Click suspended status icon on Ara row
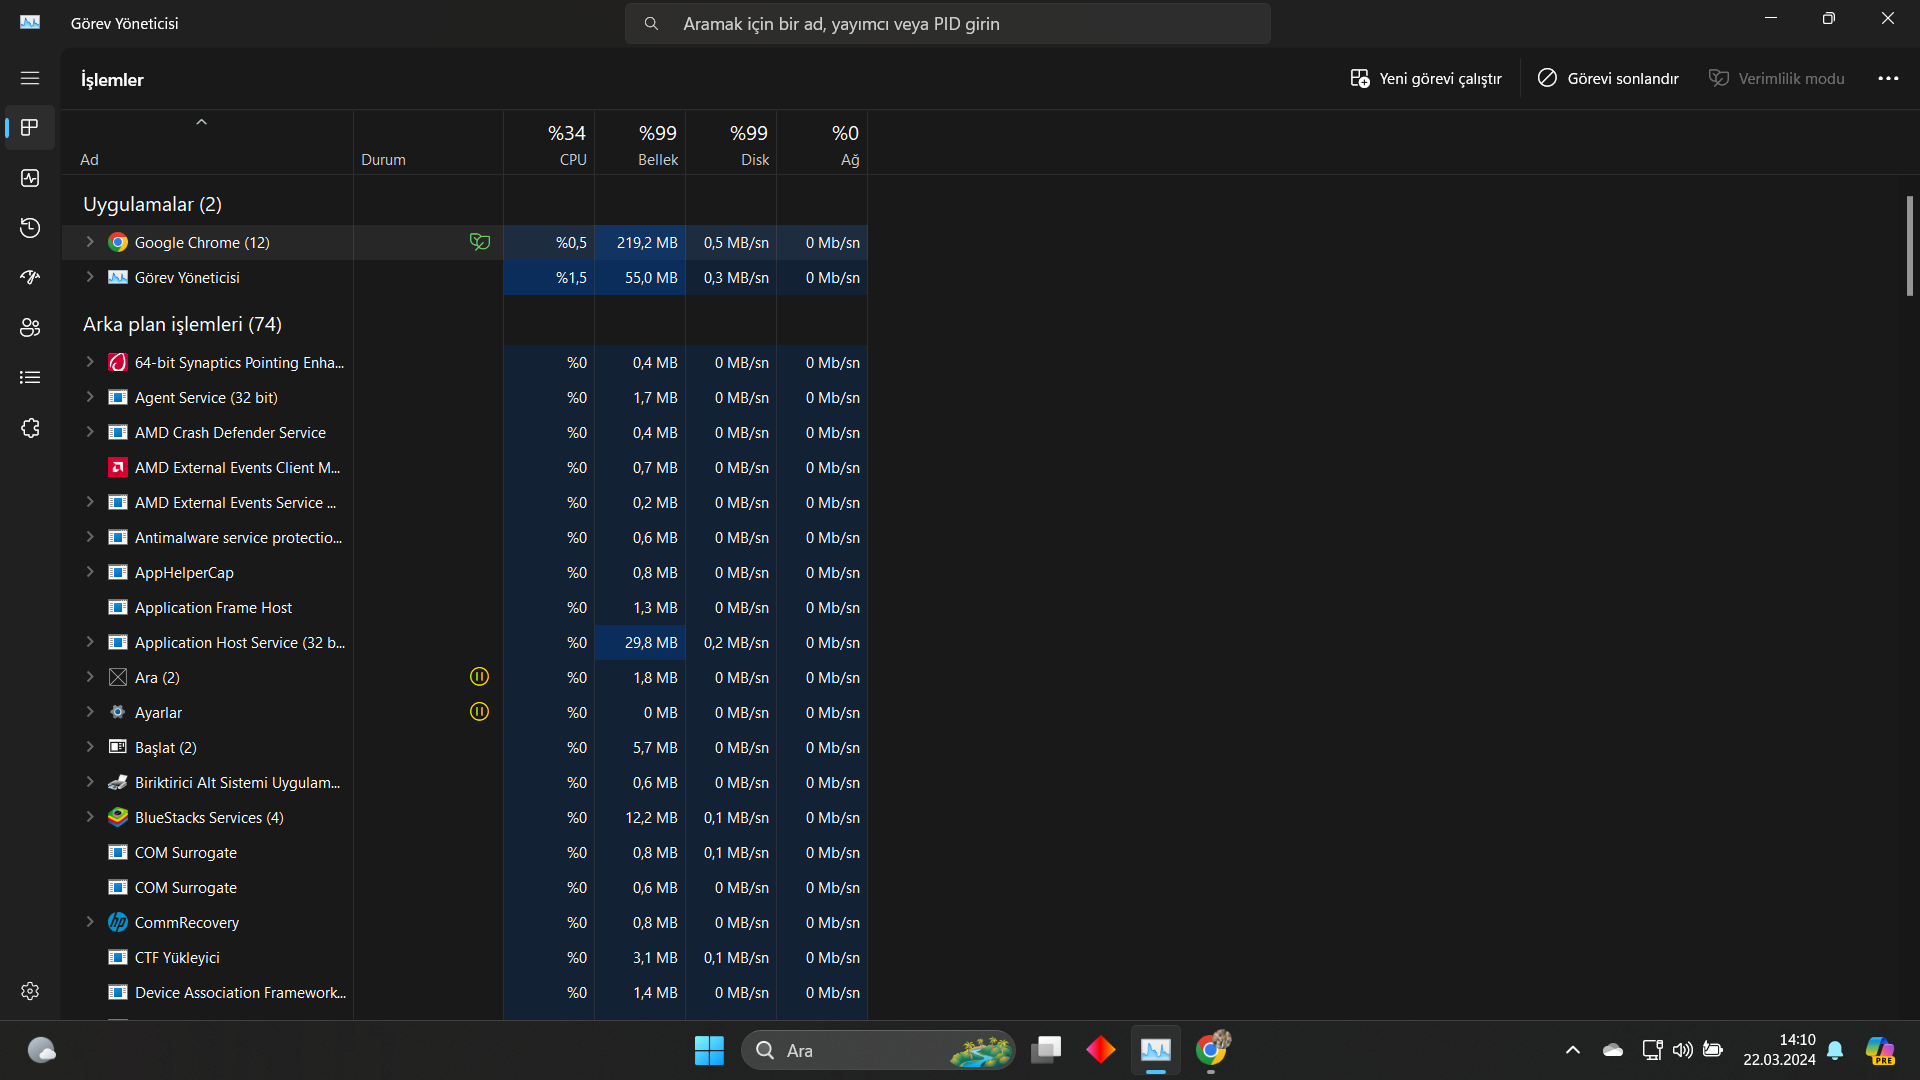1920x1080 pixels. pyautogui.click(x=480, y=677)
